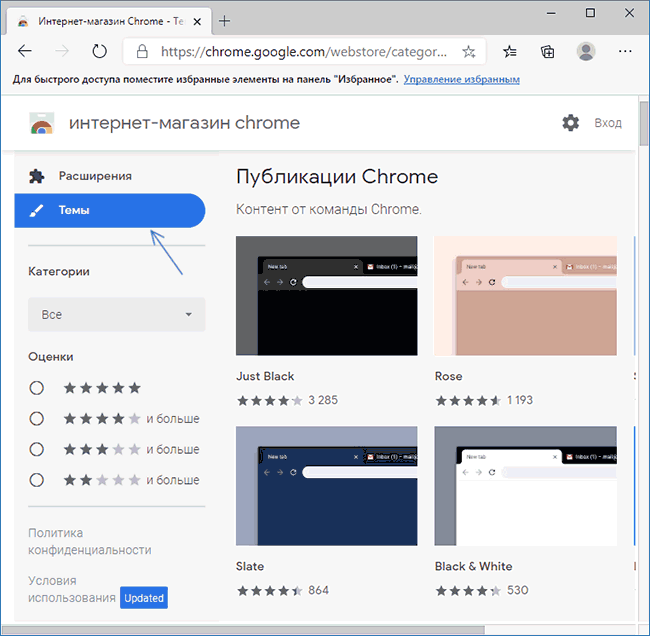Screen dimensions: 650x636
Task: Add this page to favorites star
Action: point(468,52)
